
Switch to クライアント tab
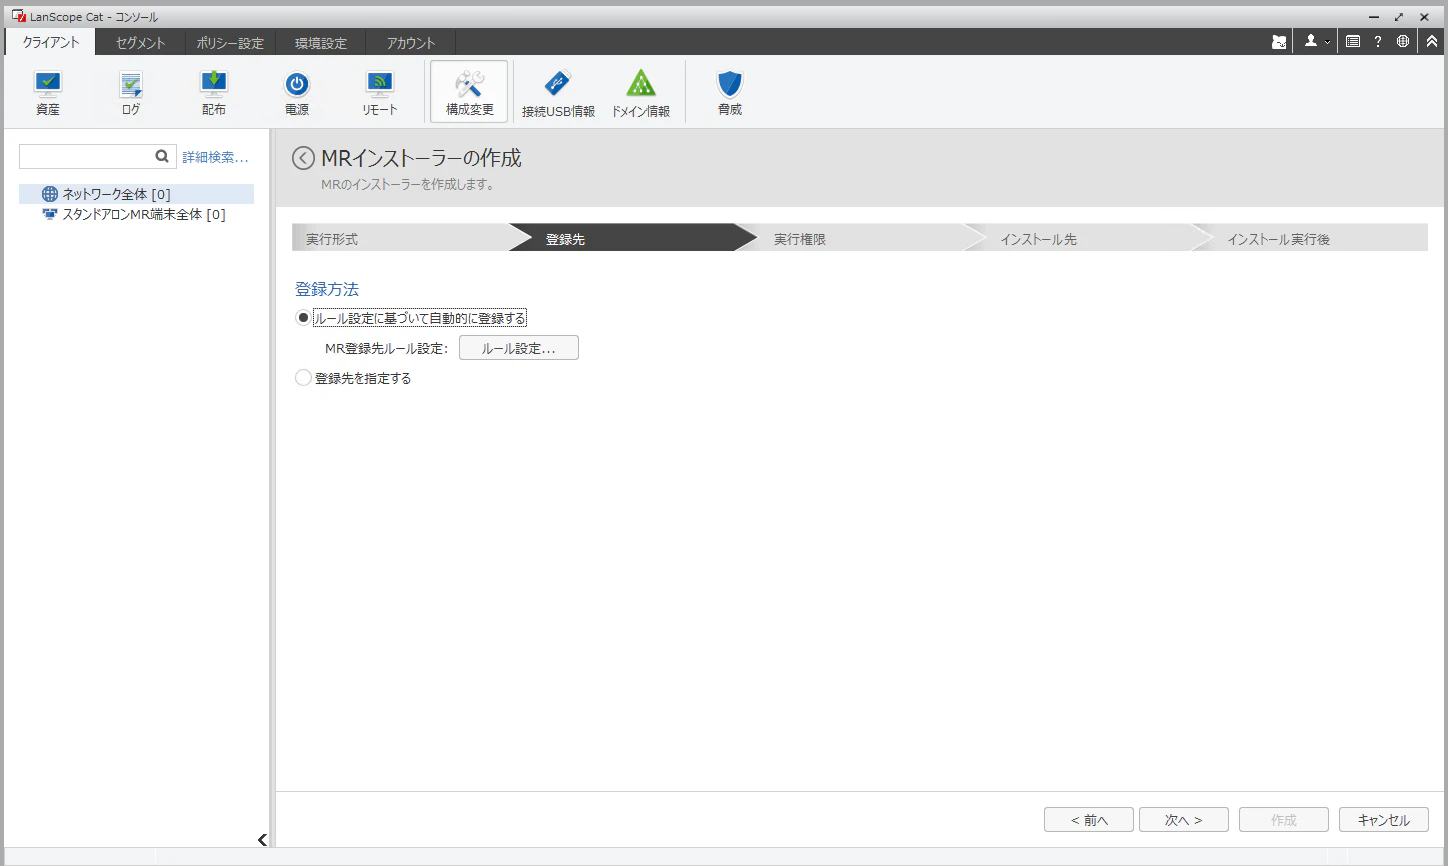[51, 42]
